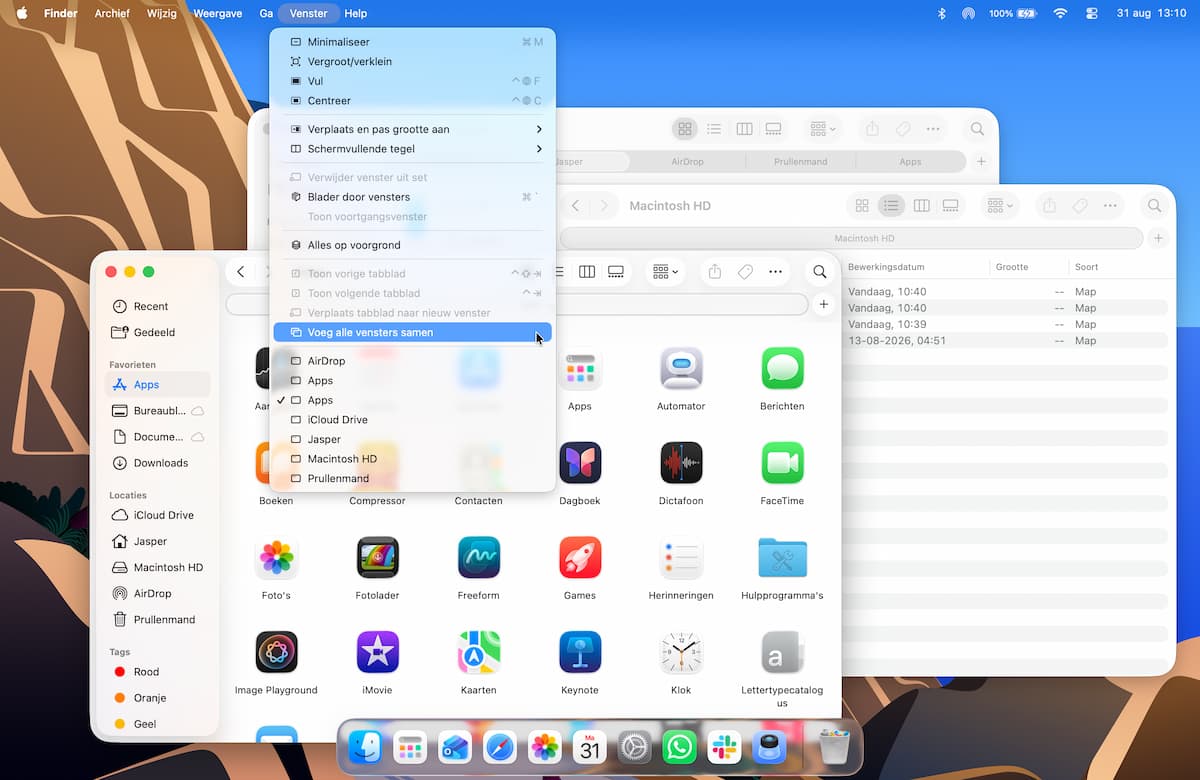Click the search icon in Apps window
Screen dimensions: 1200x780
[x=820, y=272]
